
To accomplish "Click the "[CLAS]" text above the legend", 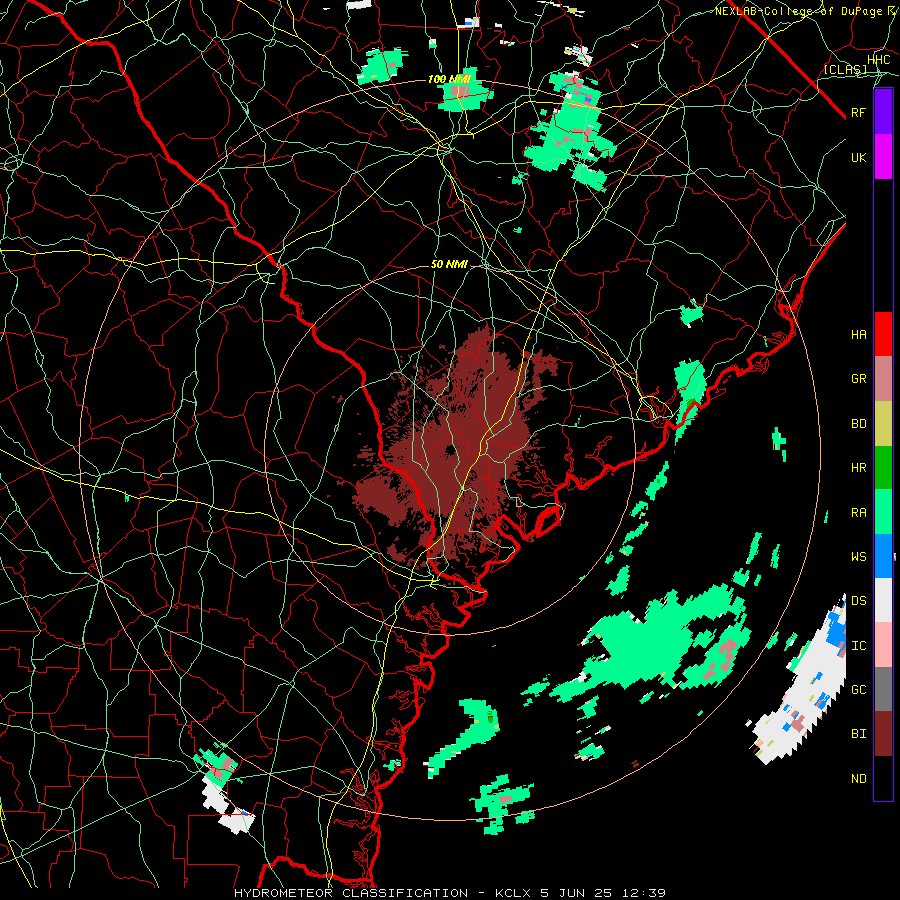I will [x=845, y=69].
